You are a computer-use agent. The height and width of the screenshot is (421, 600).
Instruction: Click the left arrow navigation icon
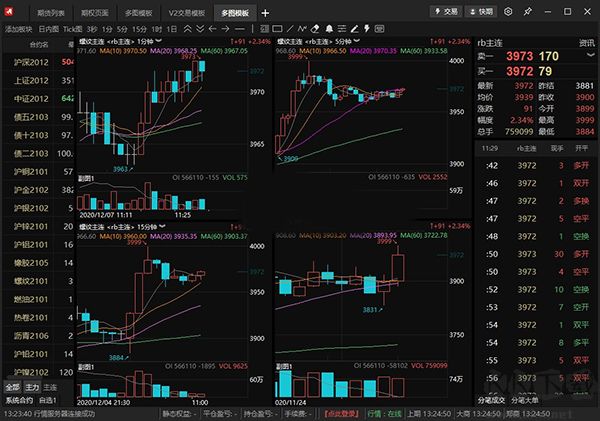click(x=213, y=29)
